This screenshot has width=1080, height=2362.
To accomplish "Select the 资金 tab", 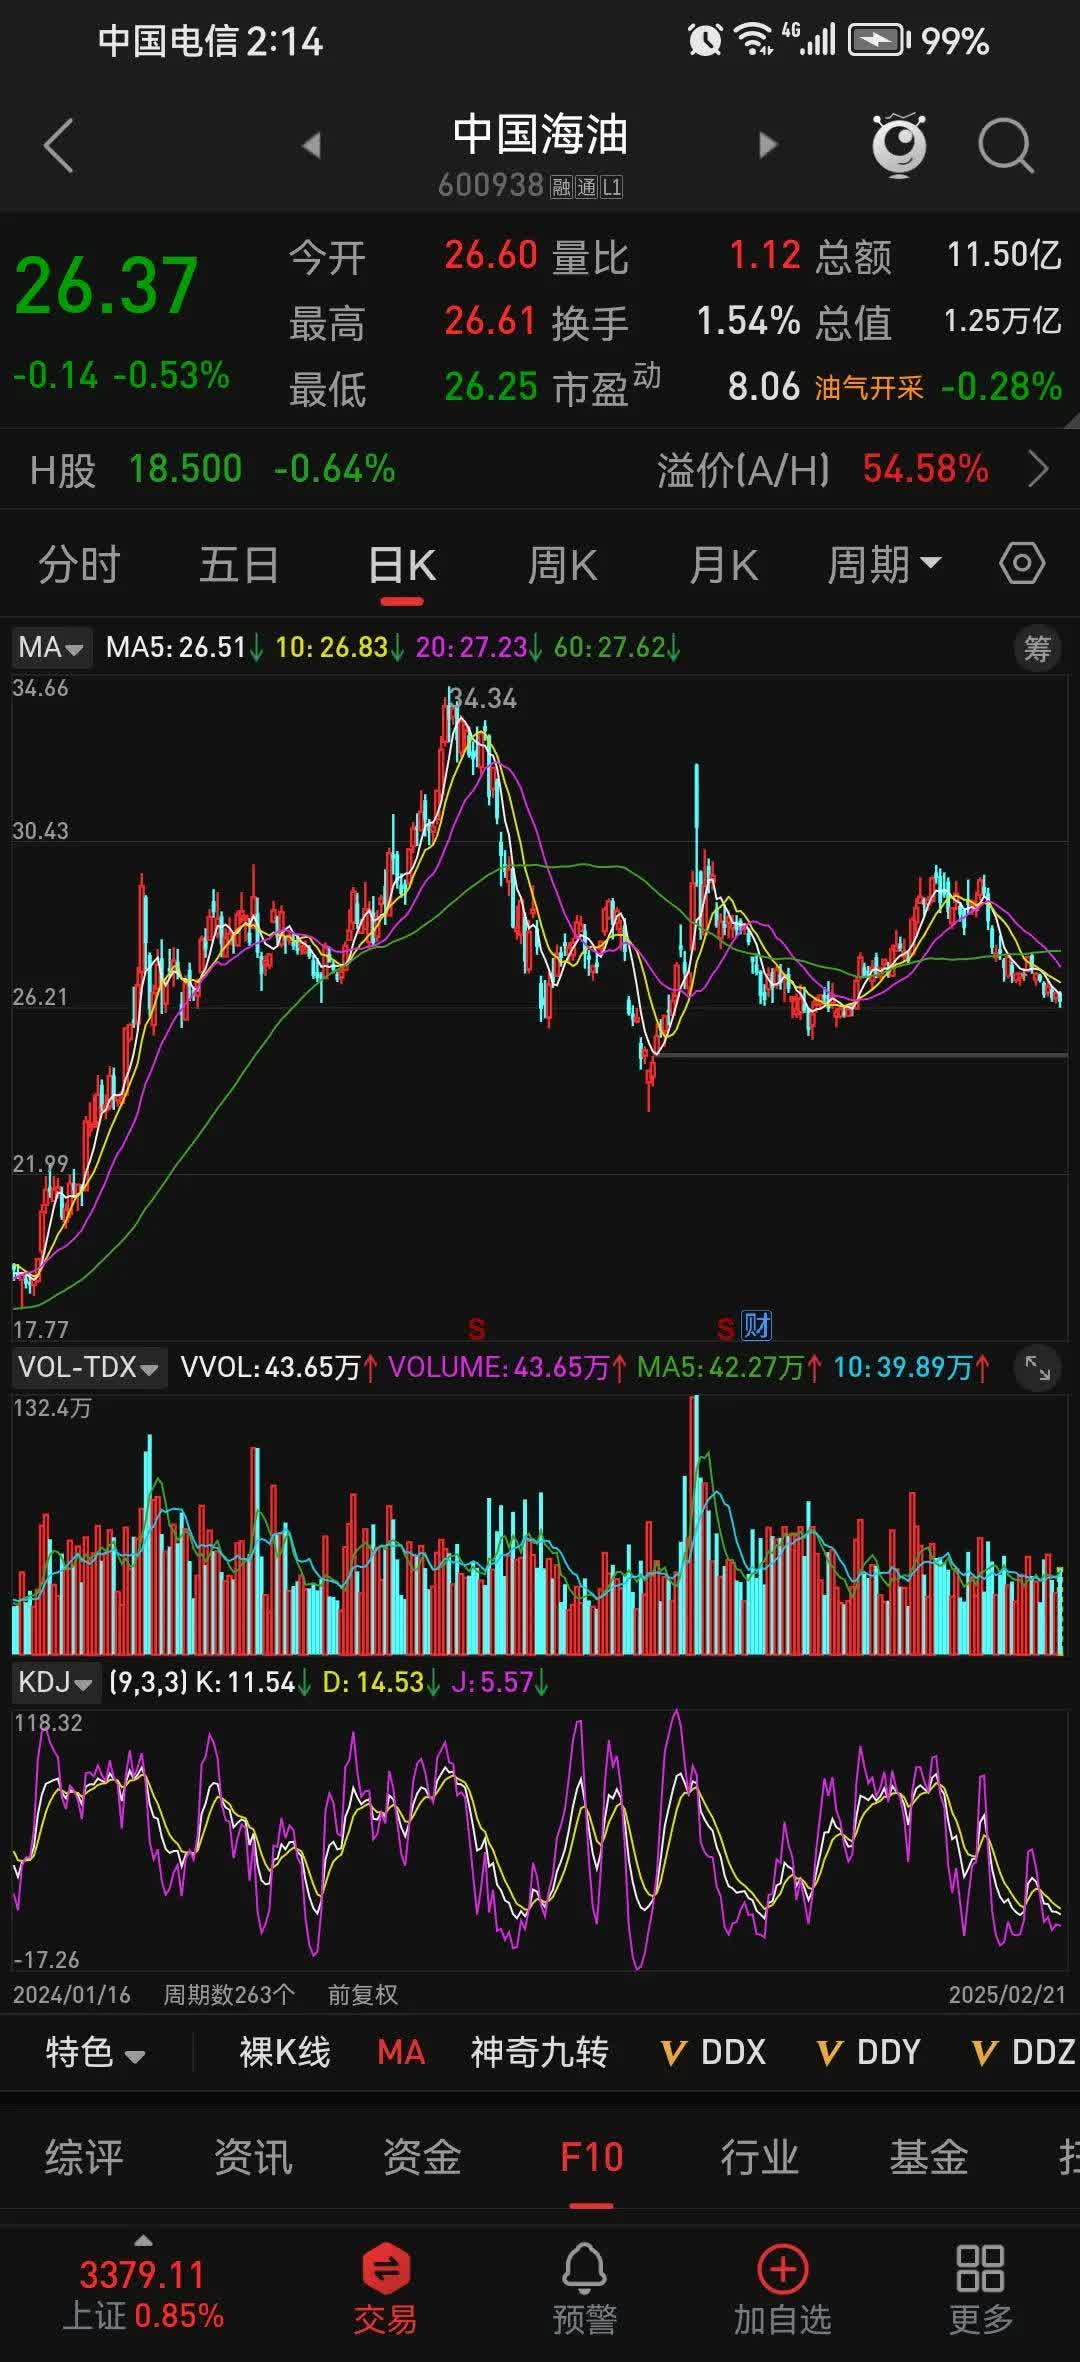I will coord(422,2158).
